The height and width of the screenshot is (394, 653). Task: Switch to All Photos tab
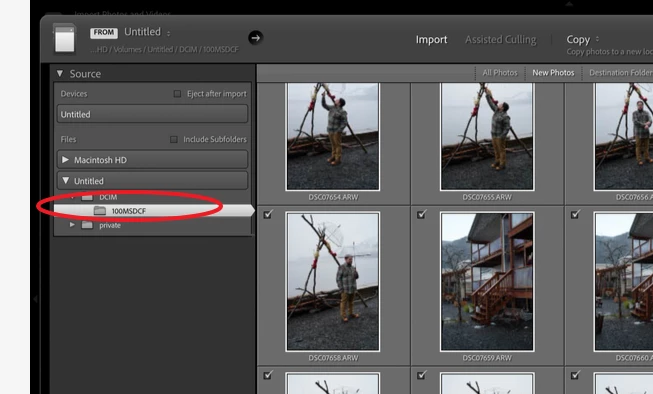point(500,73)
